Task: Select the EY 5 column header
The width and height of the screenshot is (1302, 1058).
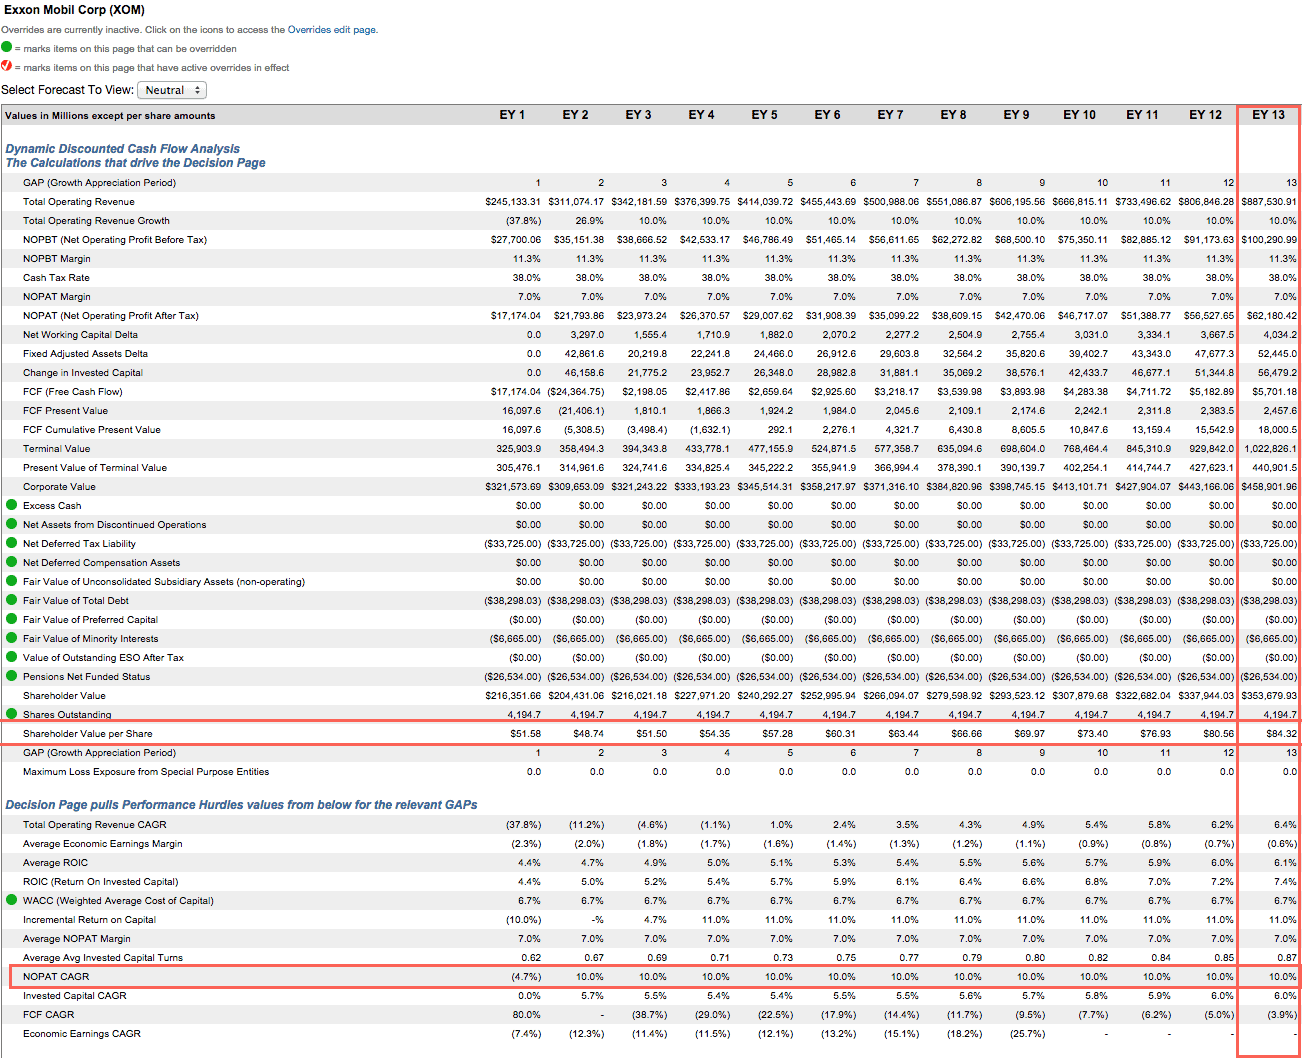Action: coord(764,115)
